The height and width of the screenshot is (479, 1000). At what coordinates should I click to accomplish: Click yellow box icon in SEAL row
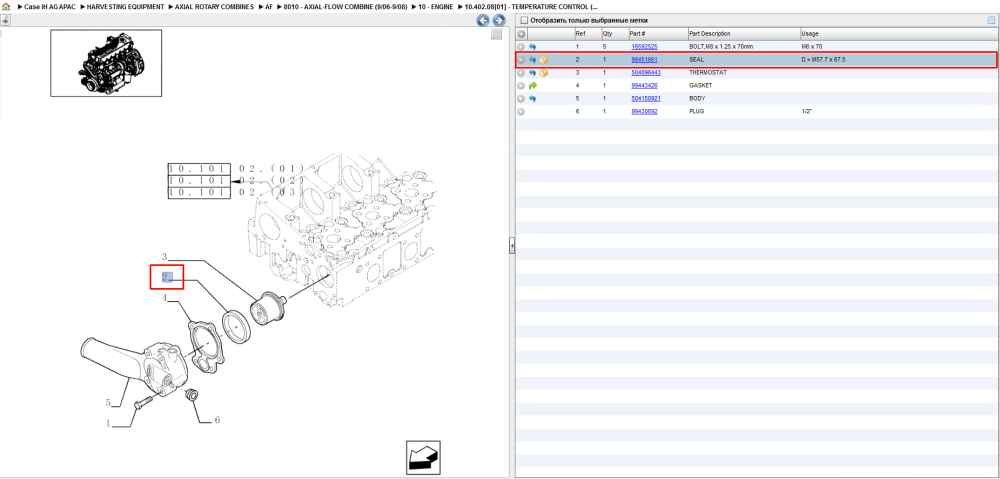(x=543, y=60)
